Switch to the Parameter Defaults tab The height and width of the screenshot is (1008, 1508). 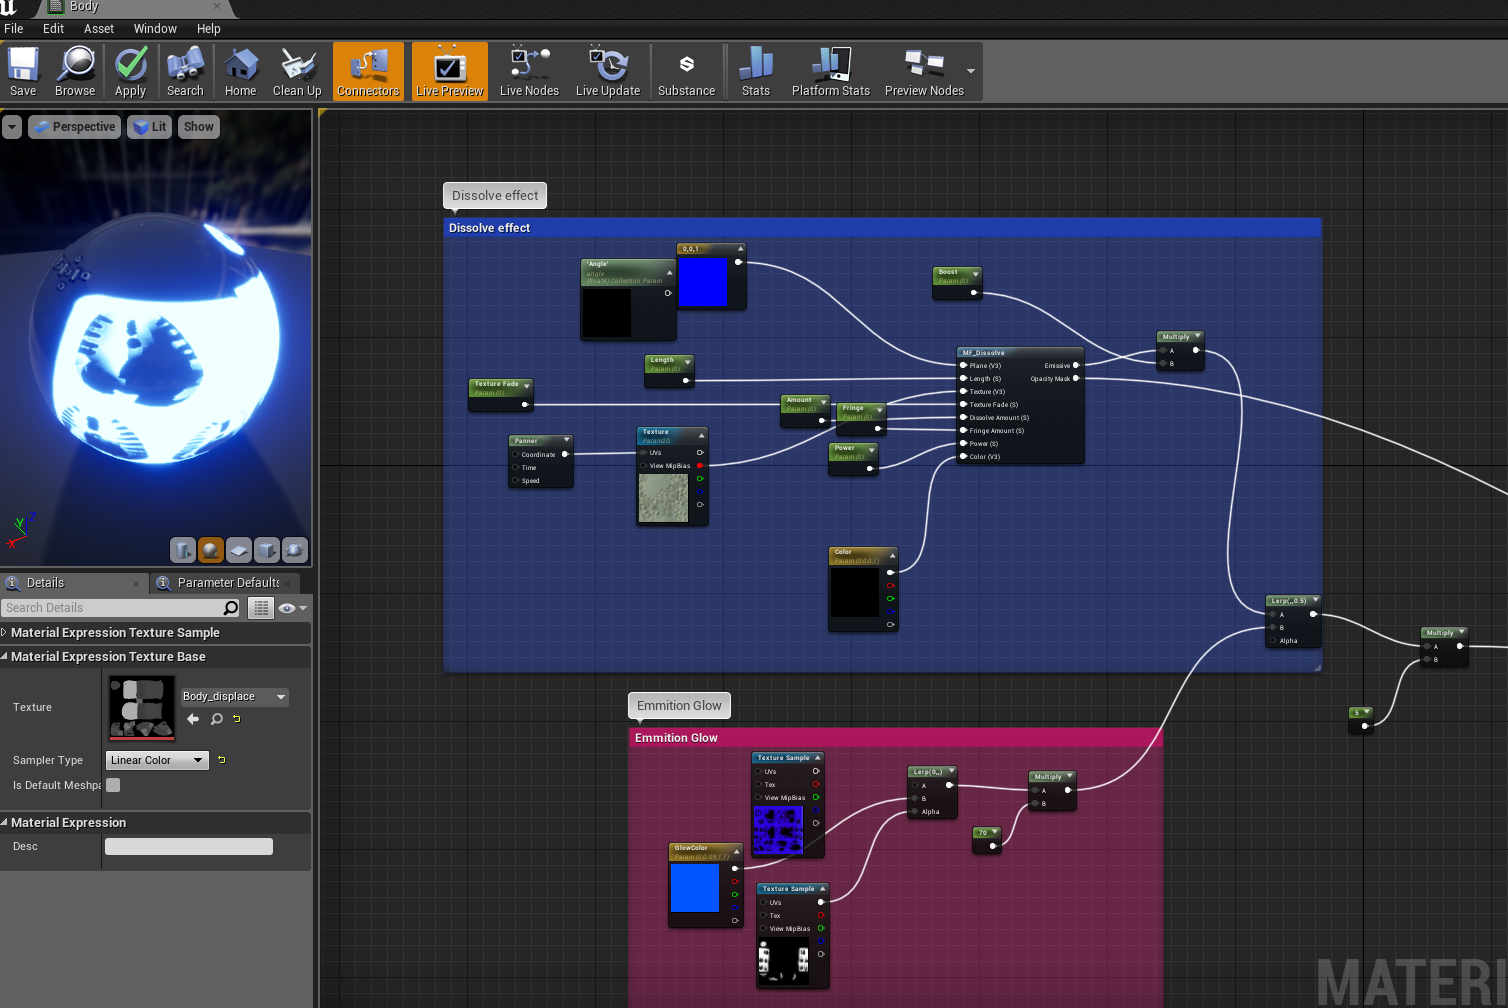coord(227,583)
